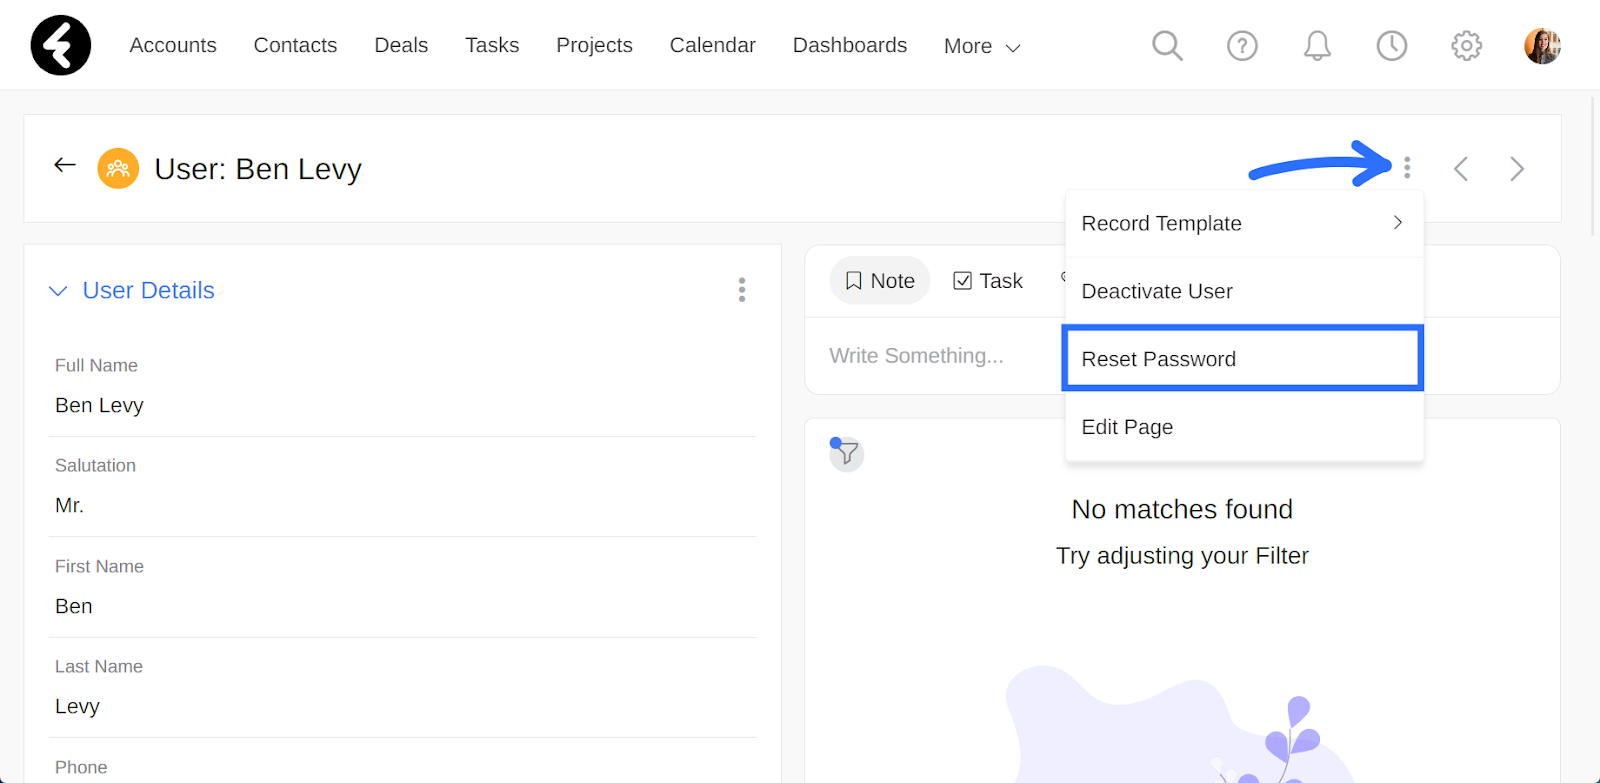Go back using the left arrow
The width and height of the screenshot is (1600, 783).
tap(65, 165)
